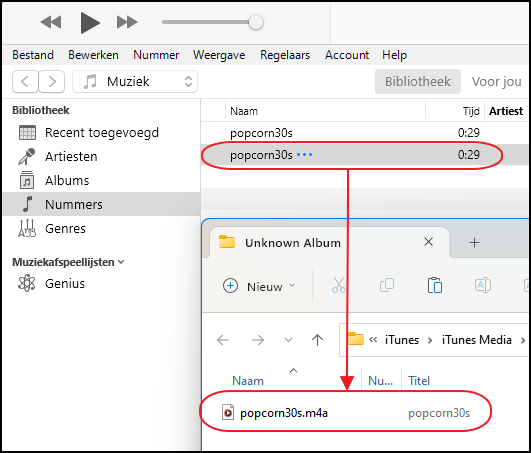Expand hidden breadcrumb path chevrons
Image resolution: width=531 pixels, height=453 pixels.
[373, 340]
